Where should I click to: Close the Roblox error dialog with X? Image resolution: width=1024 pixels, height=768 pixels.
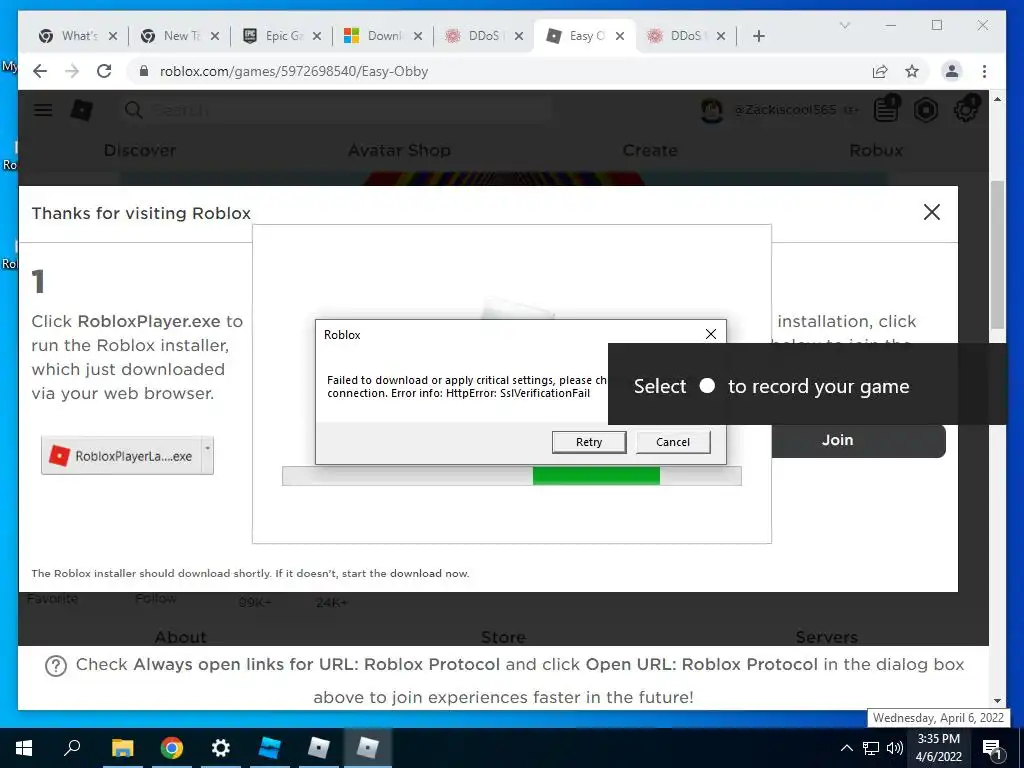tap(711, 334)
